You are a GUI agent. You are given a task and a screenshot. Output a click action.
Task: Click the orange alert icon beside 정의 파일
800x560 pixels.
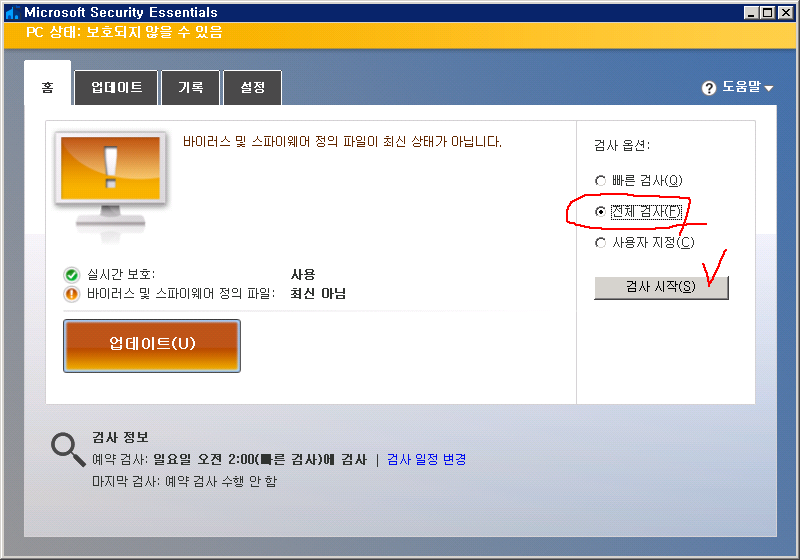(x=71, y=294)
